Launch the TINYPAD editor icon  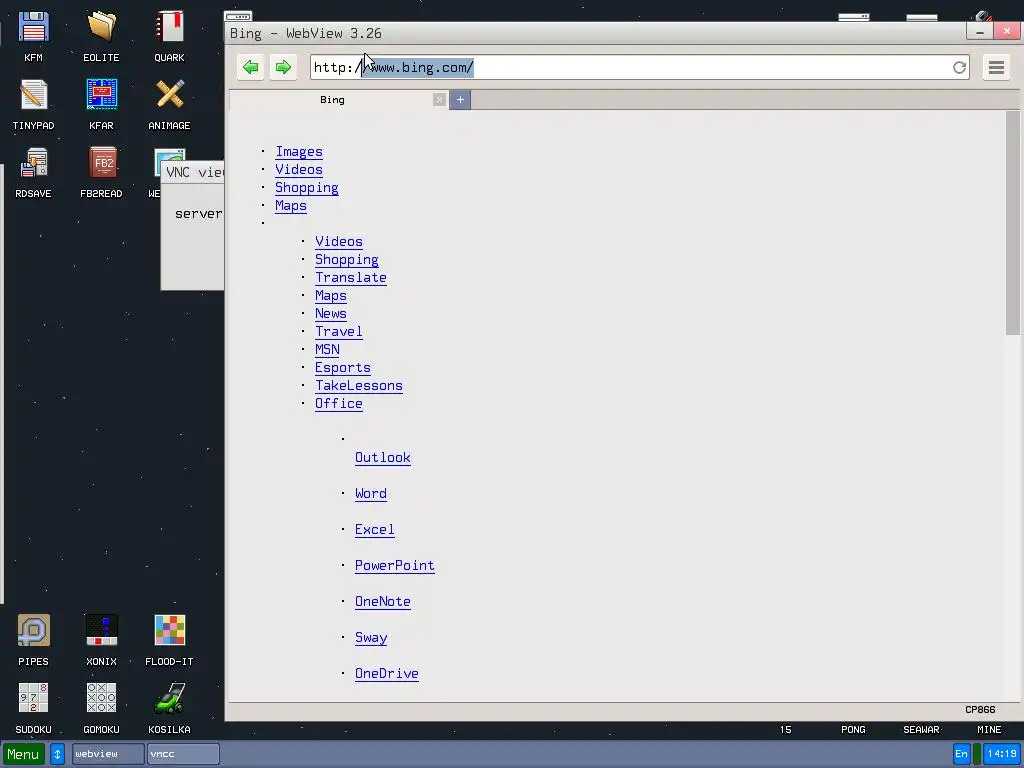[33, 105]
